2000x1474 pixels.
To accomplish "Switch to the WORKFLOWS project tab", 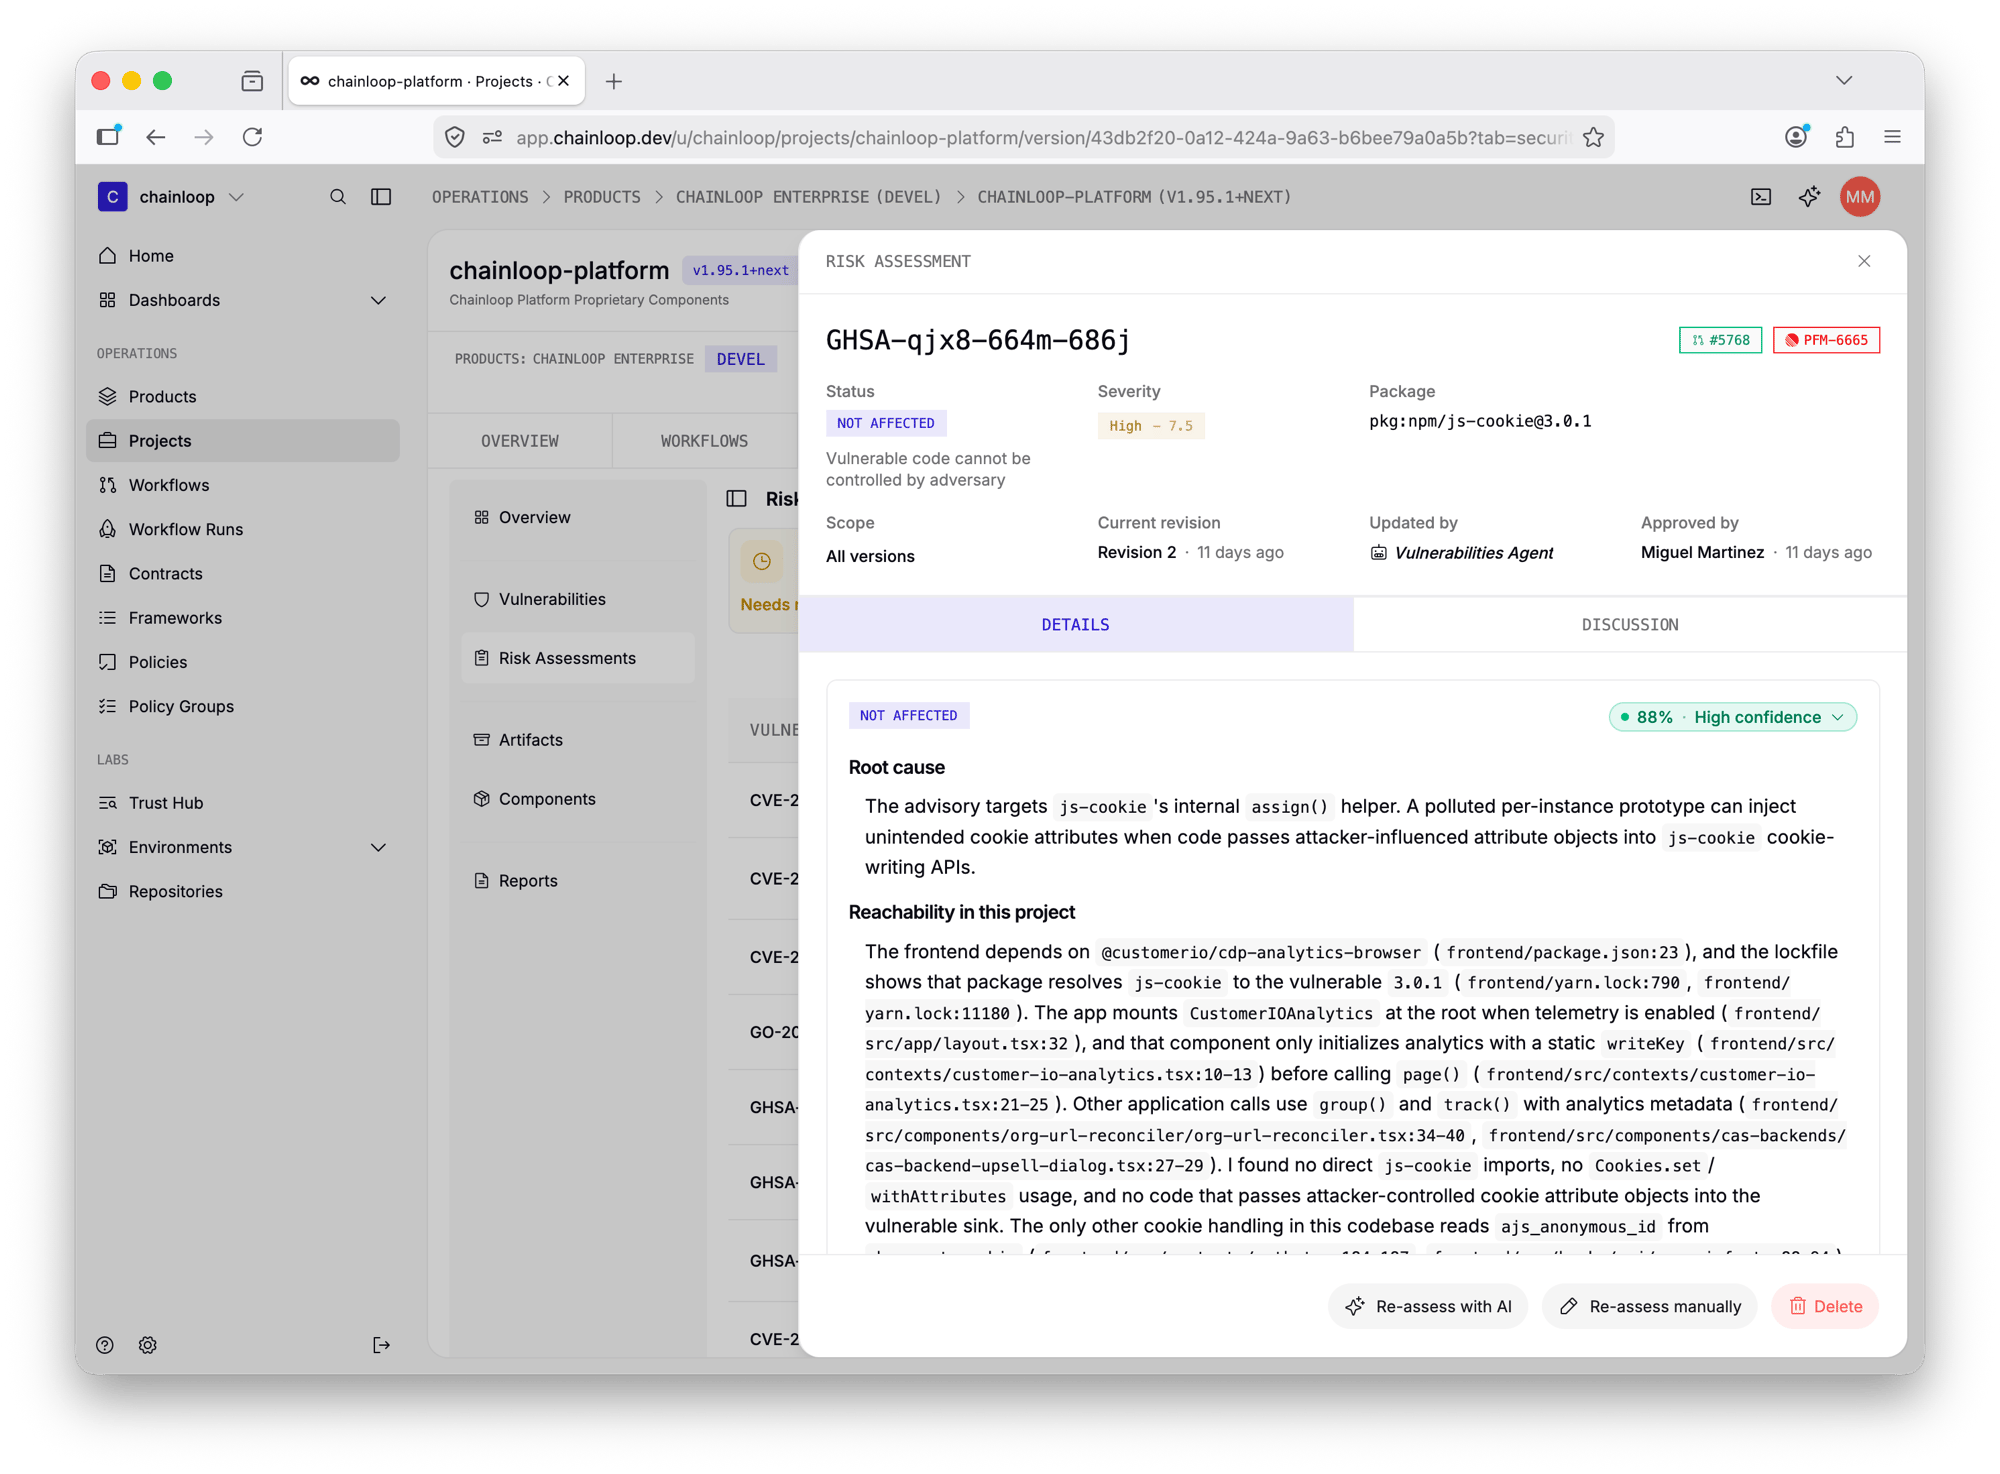I will tap(704, 441).
